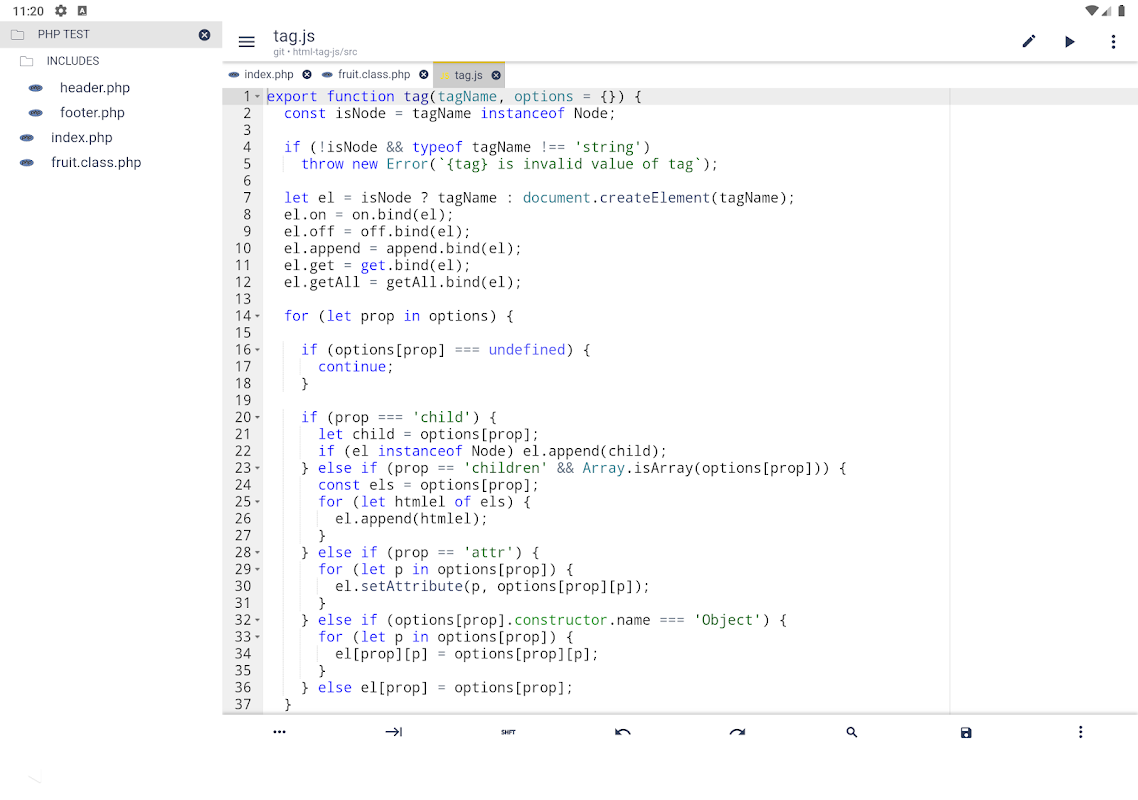Click line number 37 in gutter

pos(243,704)
